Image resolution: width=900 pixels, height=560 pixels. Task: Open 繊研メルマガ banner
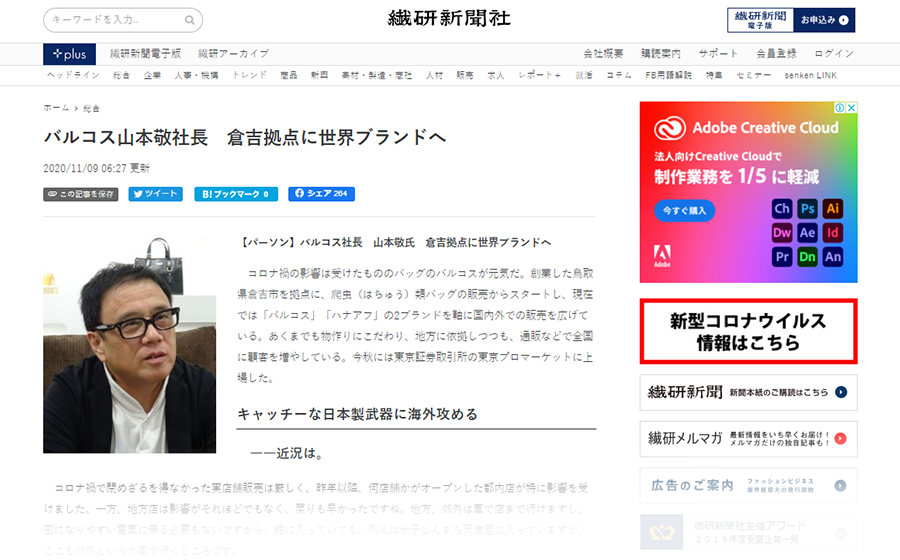pyautogui.click(x=748, y=439)
